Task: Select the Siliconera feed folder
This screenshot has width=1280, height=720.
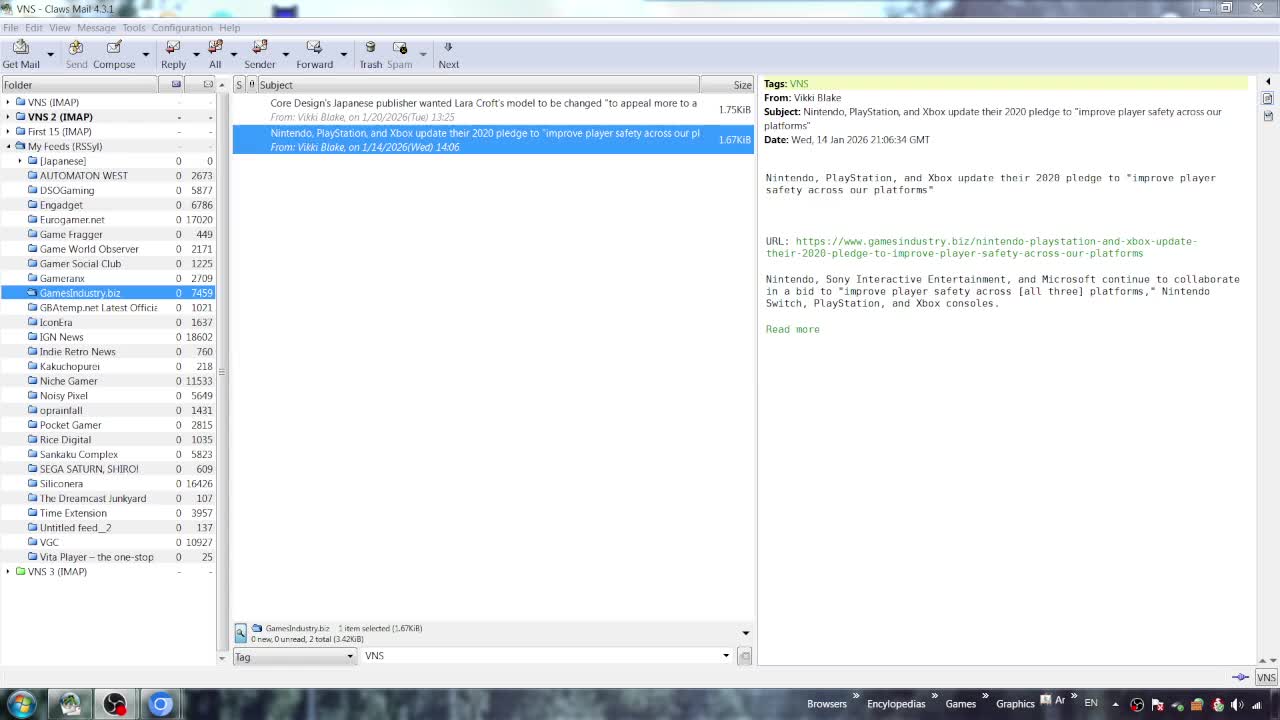Action: point(61,484)
